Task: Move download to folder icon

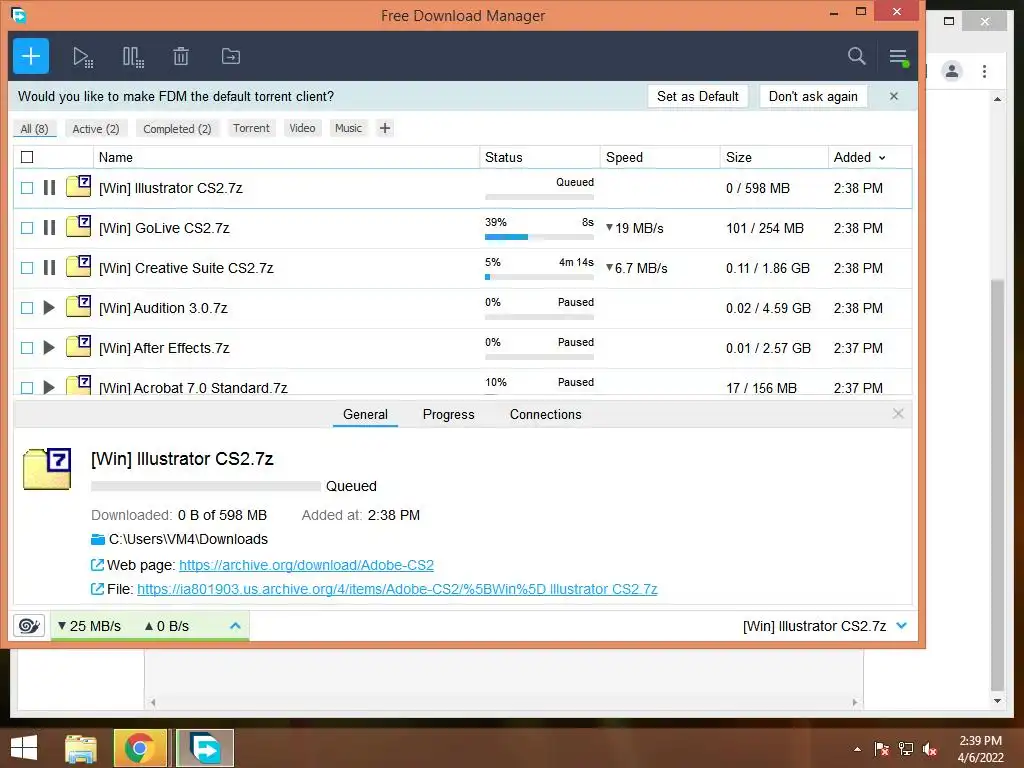Action: click(x=231, y=57)
